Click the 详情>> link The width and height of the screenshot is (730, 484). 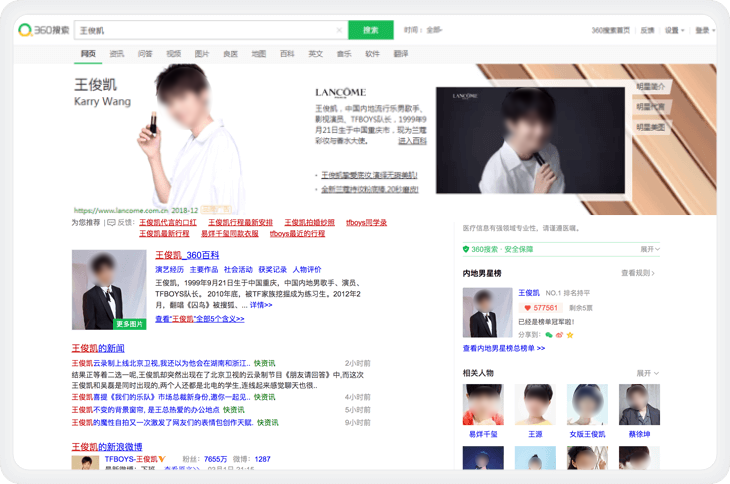click(x=261, y=305)
